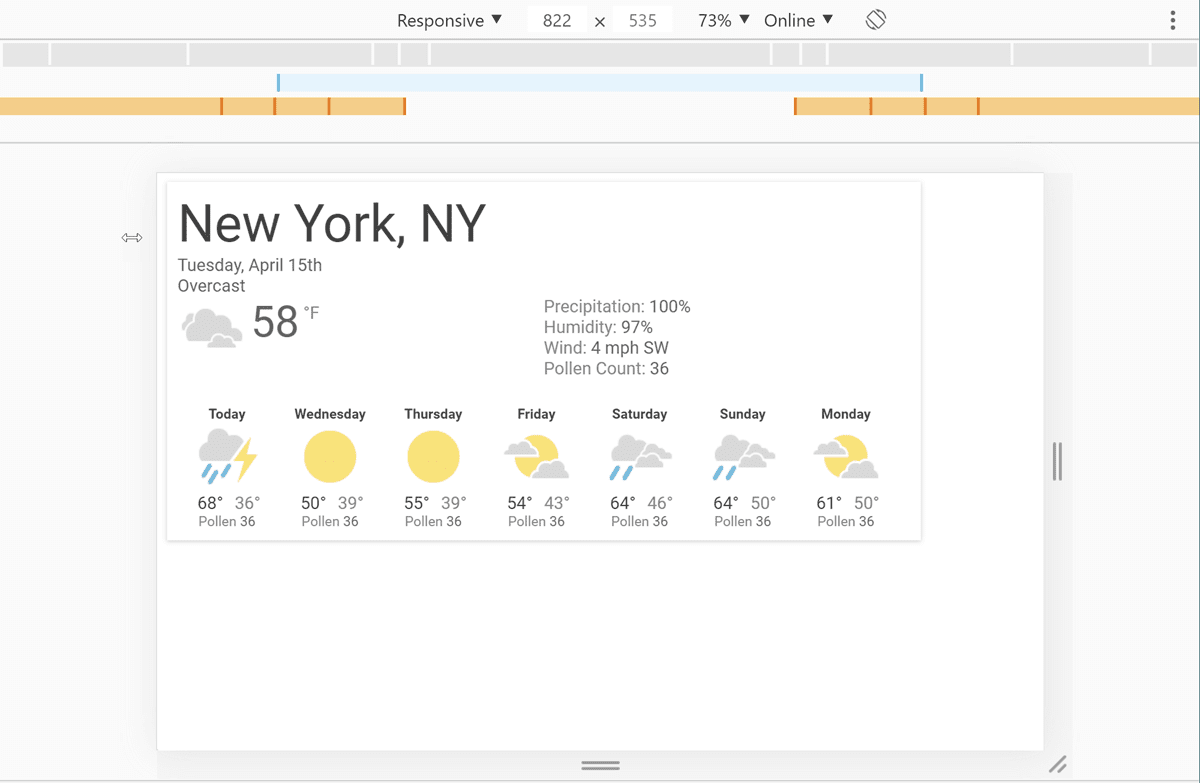1200x783 pixels.
Task: Click Wednesday's sun weather icon
Action: tap(330, 456)
